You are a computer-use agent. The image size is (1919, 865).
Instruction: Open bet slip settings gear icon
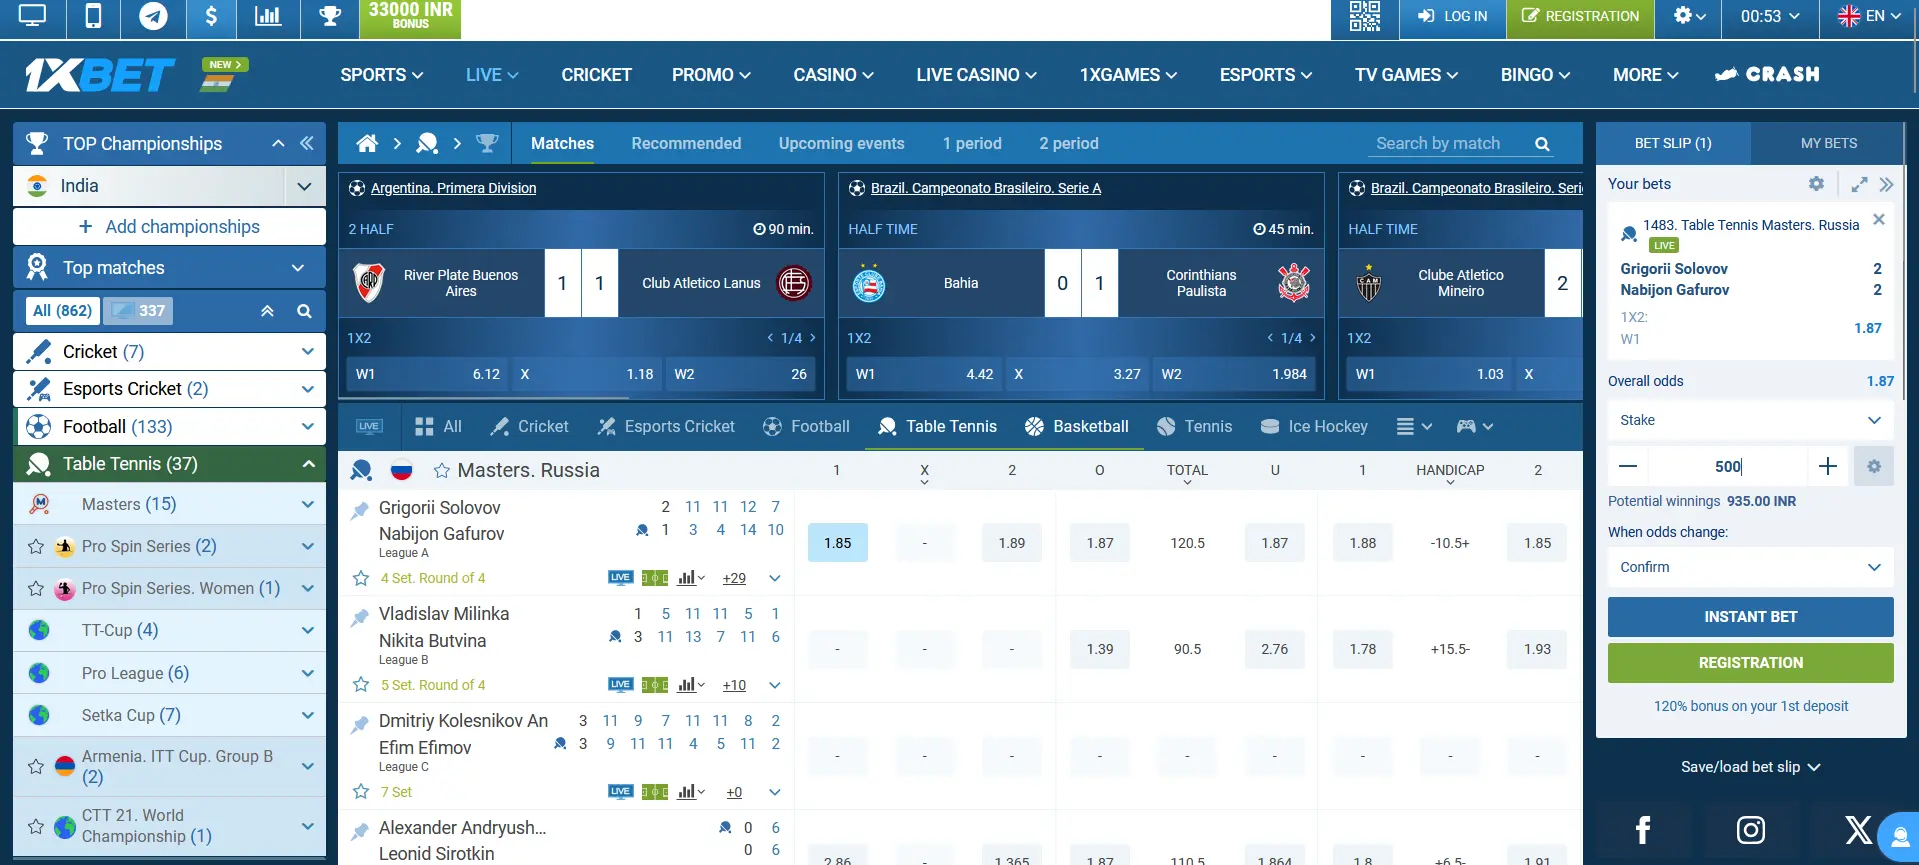click(x=1816, y=184)
